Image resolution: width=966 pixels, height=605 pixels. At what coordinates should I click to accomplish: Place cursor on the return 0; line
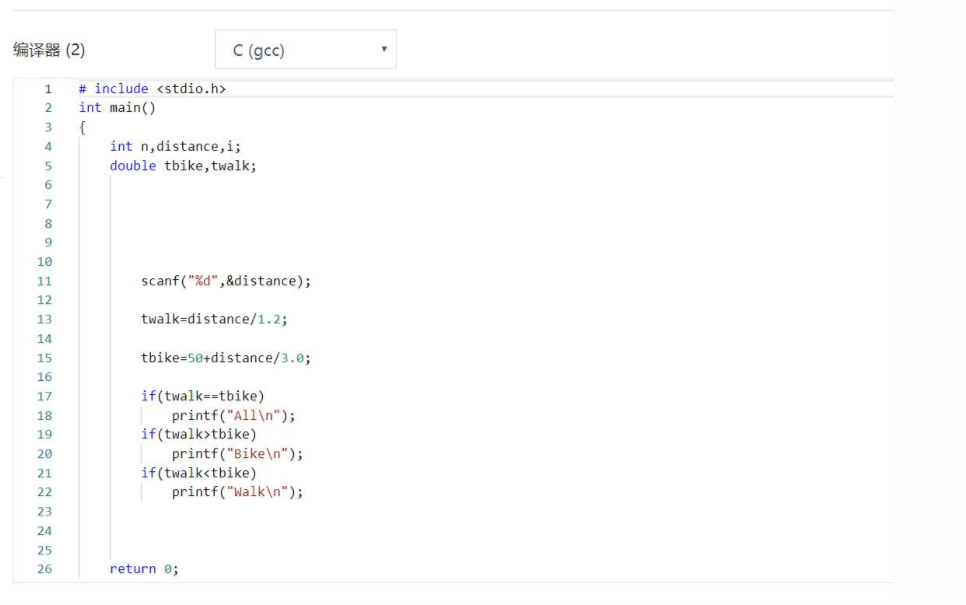(144, 569)
